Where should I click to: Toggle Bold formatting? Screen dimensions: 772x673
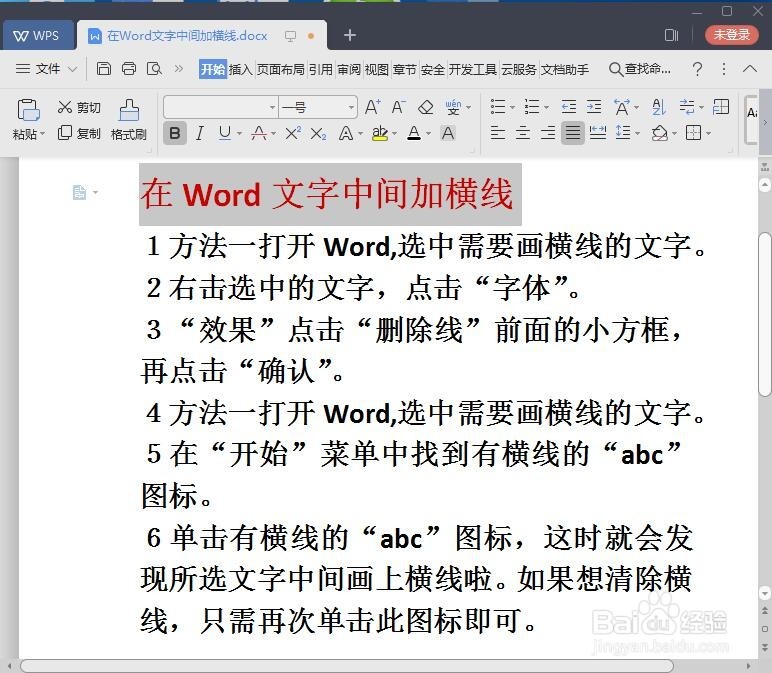[x=175, y=133]
